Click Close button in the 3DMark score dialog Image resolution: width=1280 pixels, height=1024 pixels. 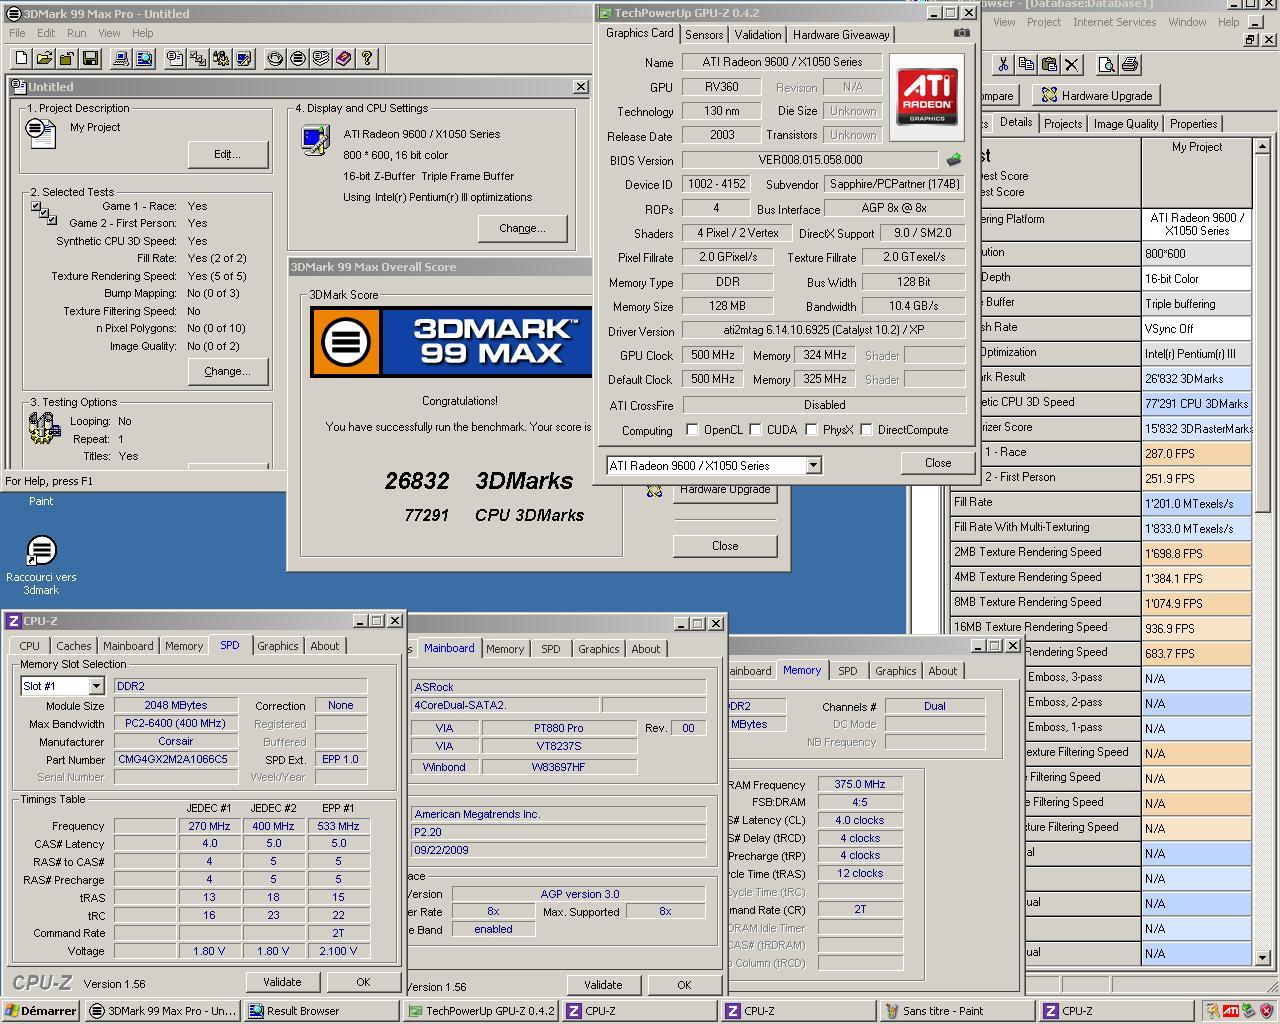(725, 546)
